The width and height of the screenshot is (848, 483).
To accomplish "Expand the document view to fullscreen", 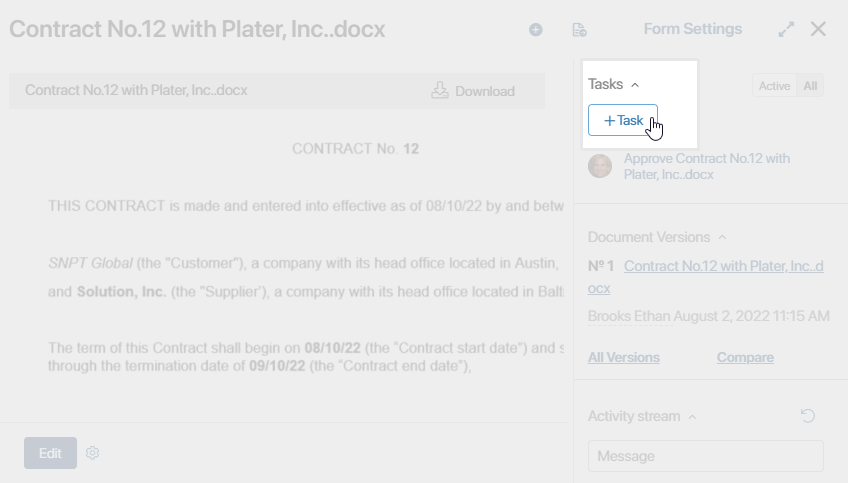I will [786, 29].
